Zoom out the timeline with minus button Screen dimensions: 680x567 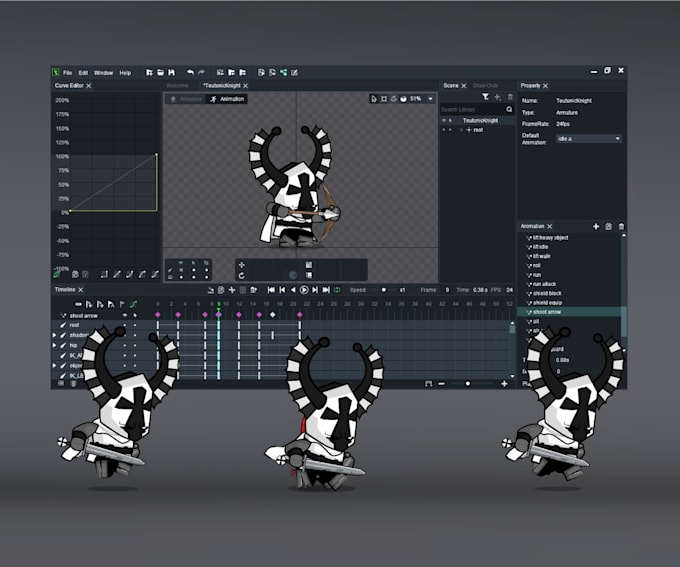(441, 383)
